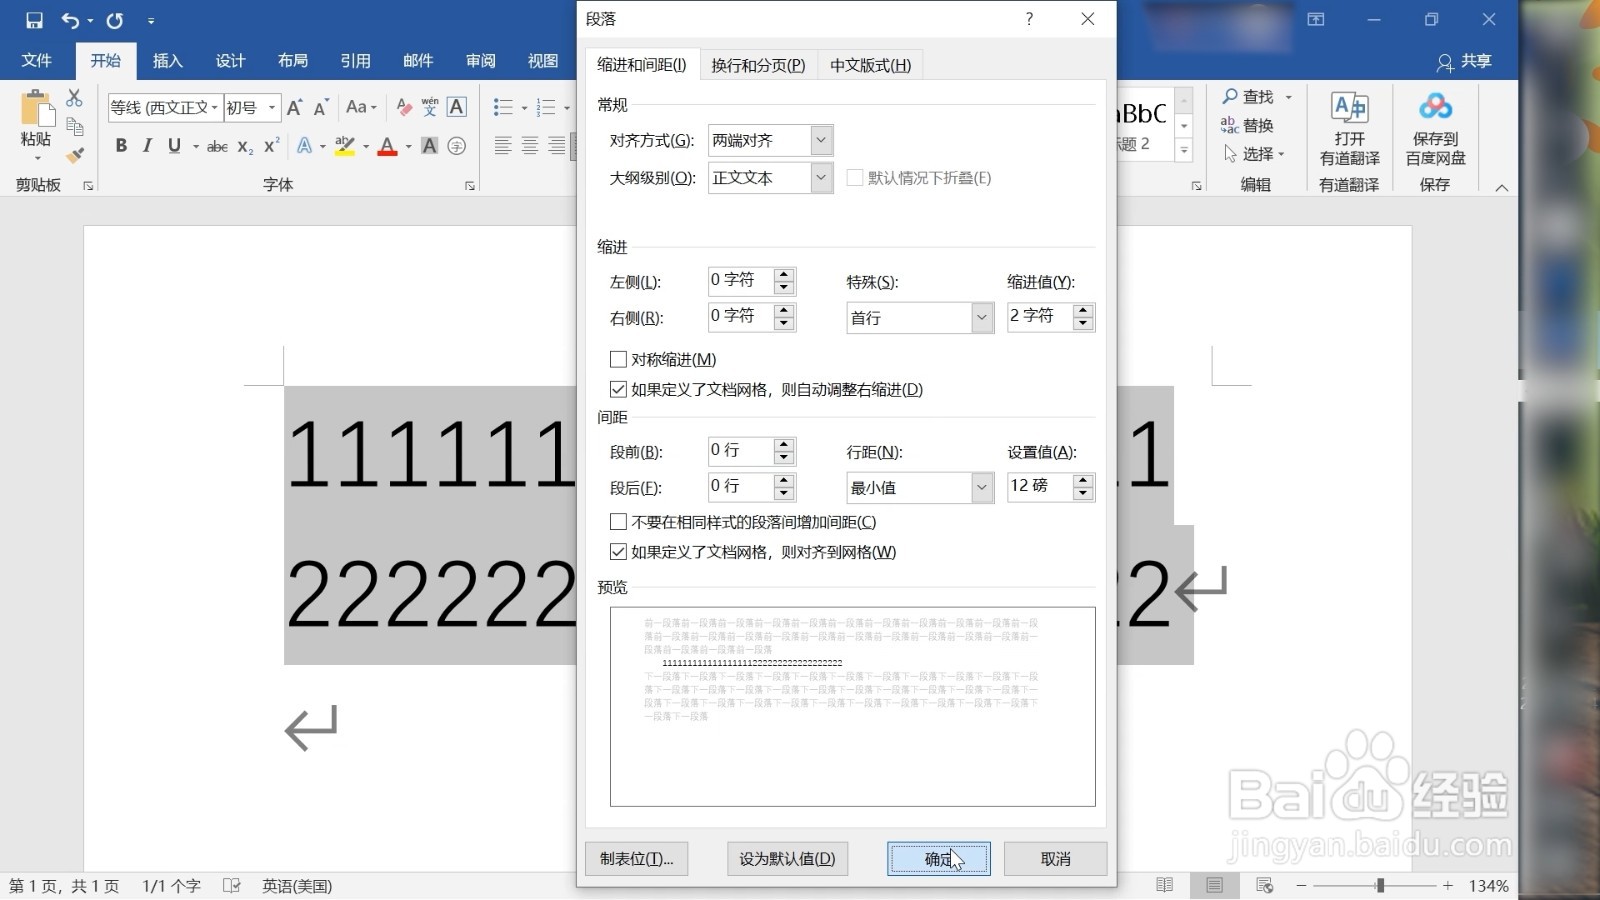Switch to Print Layout view in status bar
Image resolution: width=1600 pixels, height=900 pixels.
1214,885
